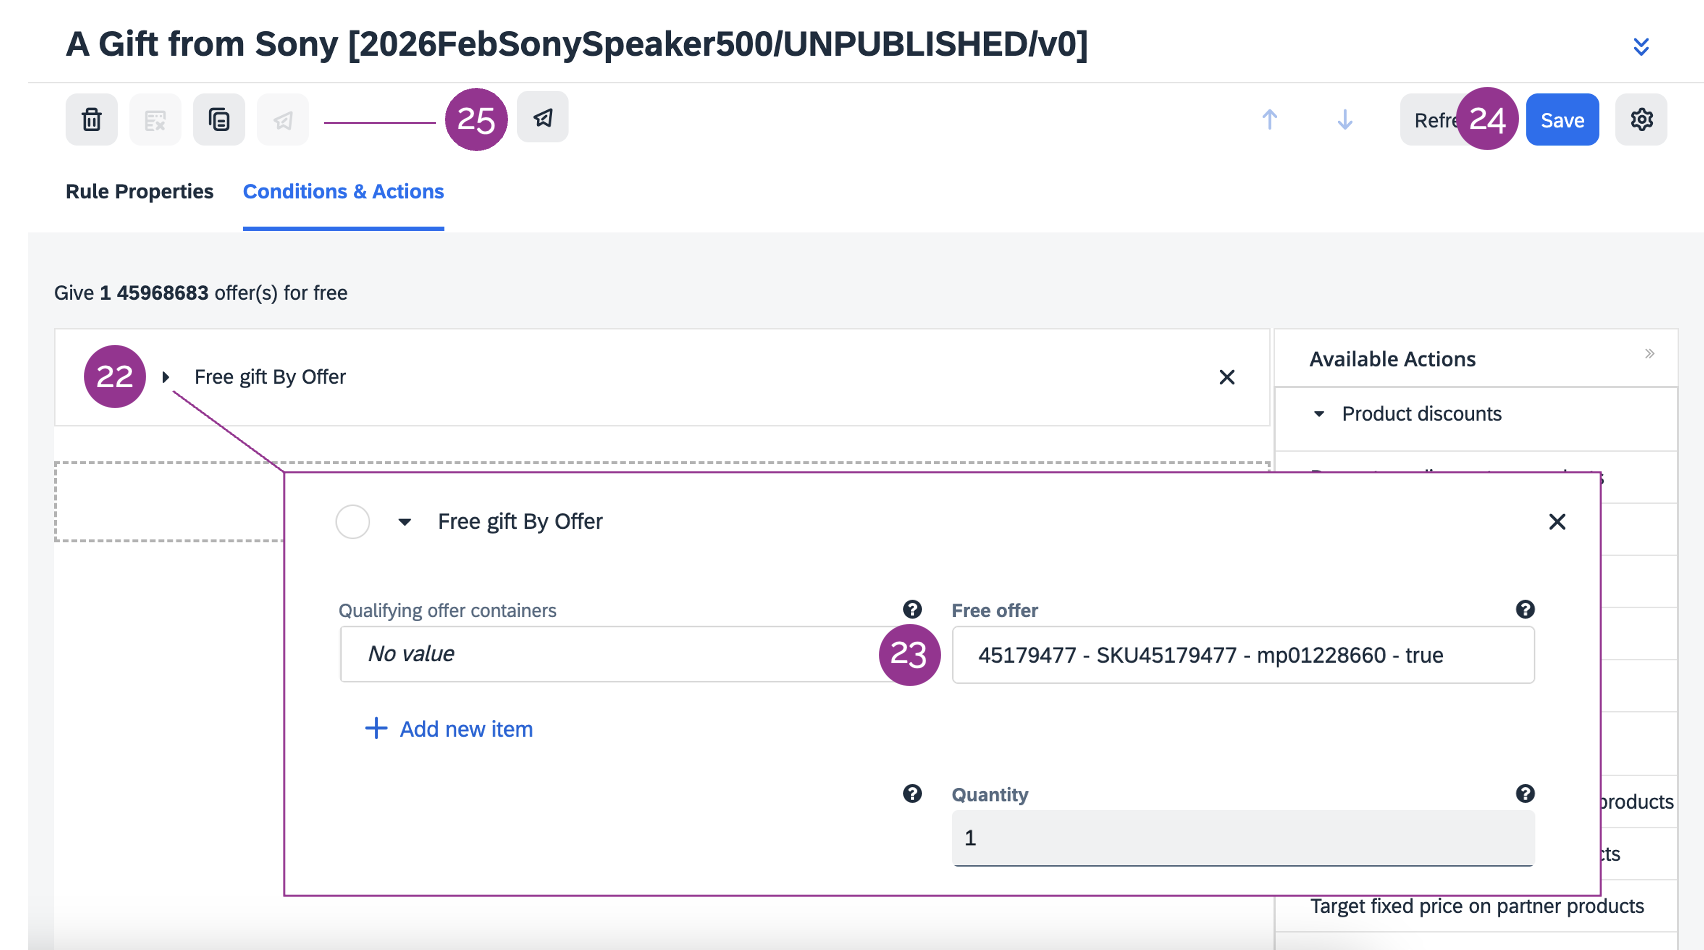Click the duplicate rule copy icon
Screen dimensions: 1704x950
click(219, 120)
